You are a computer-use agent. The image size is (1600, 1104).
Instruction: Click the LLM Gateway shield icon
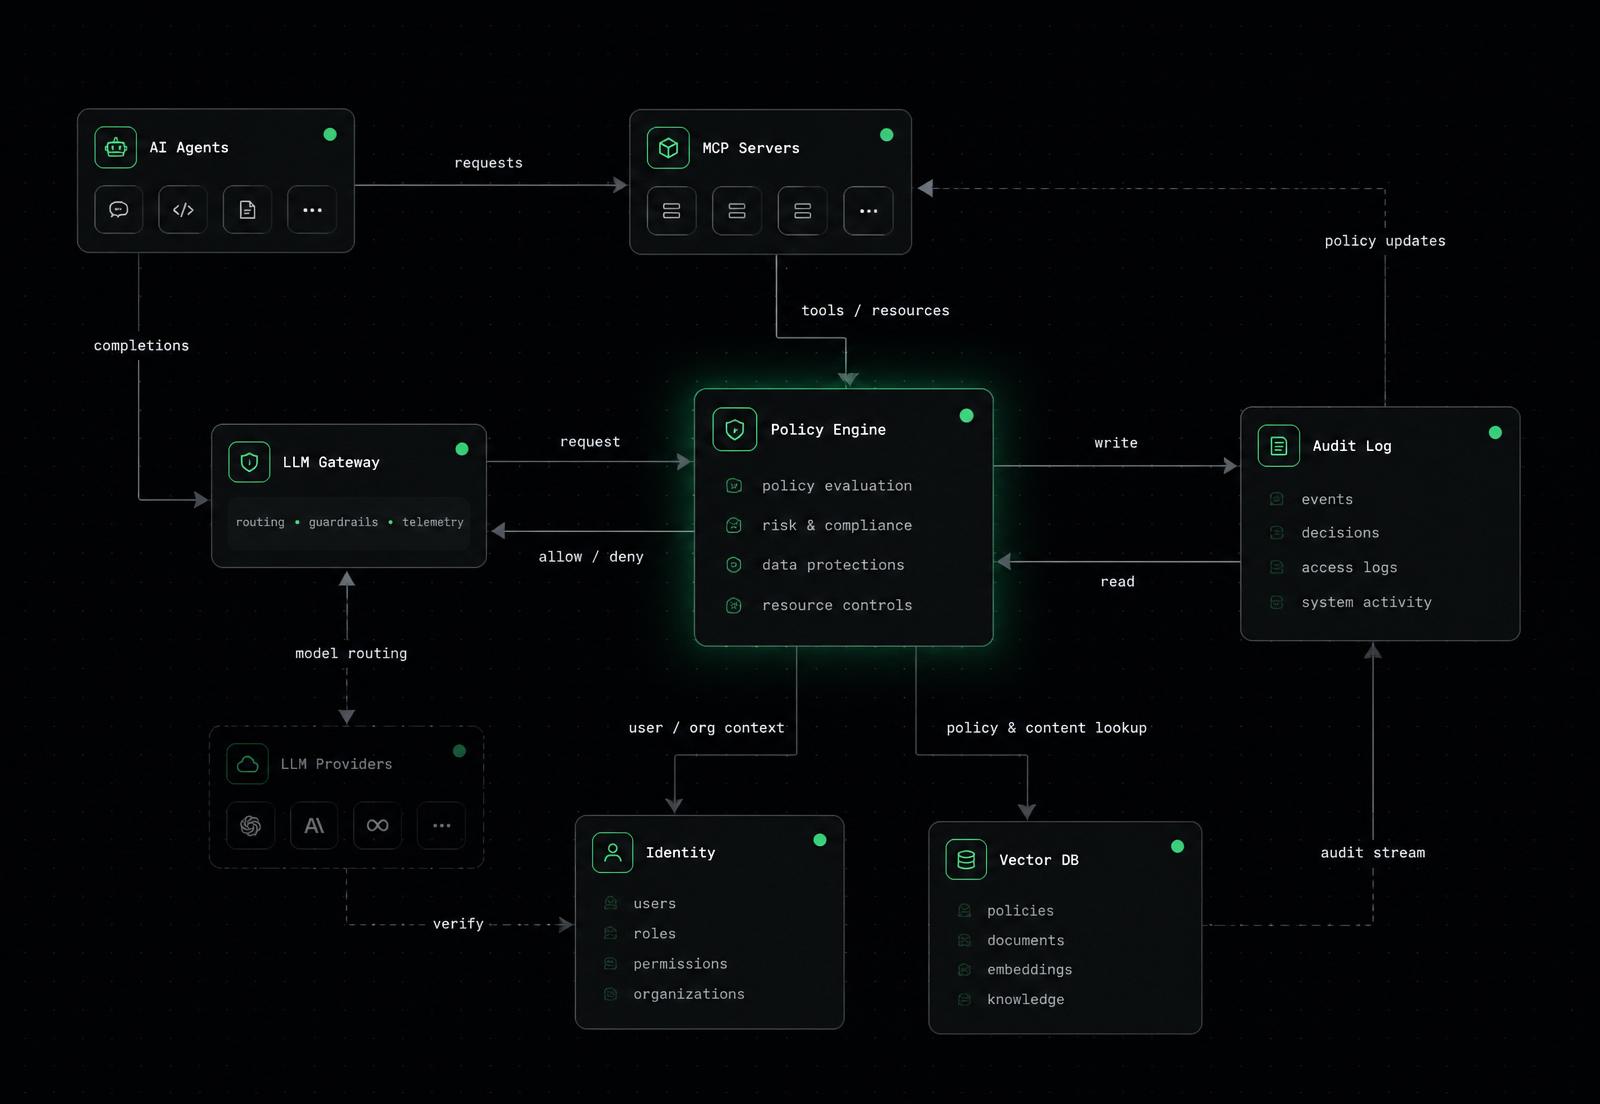(249, 462)
